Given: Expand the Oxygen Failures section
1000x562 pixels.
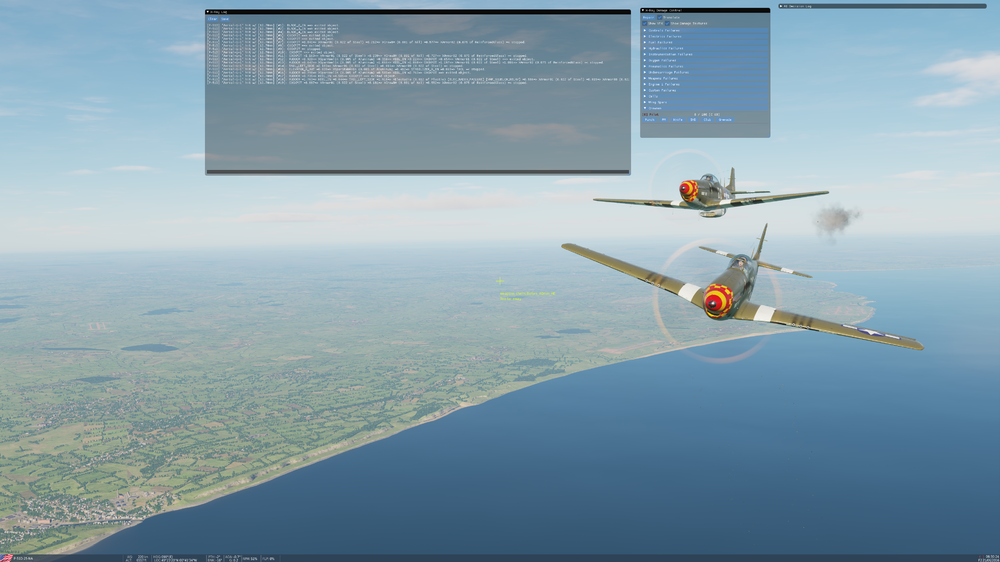Looking at the screenshot, I should pos(705,61).
